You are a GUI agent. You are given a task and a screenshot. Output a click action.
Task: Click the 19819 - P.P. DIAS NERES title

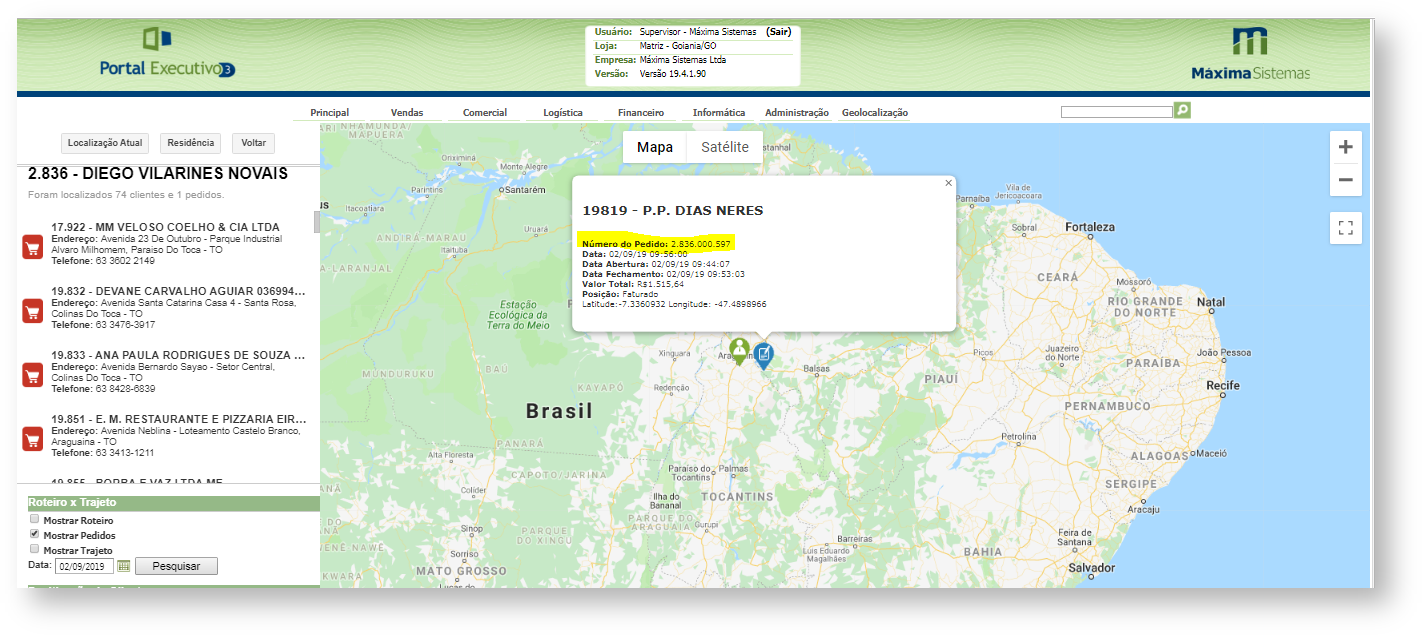673,211
